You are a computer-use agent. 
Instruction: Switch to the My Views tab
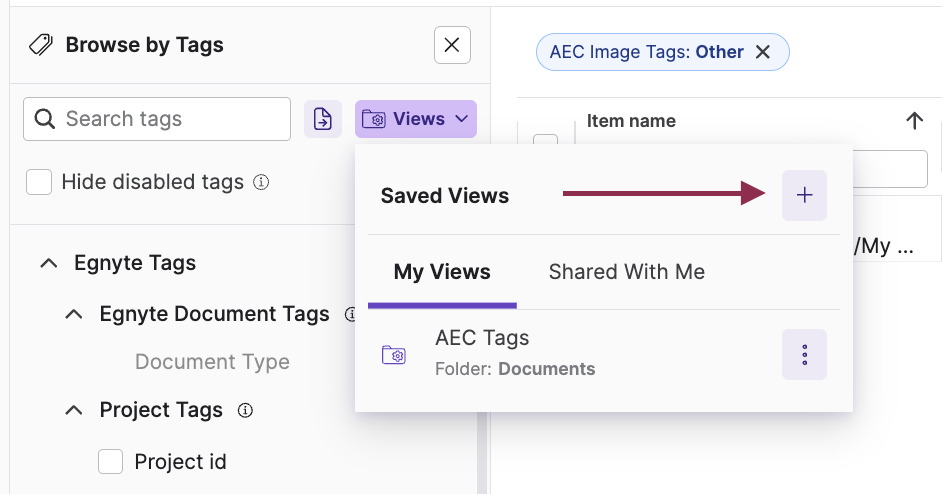(442, 272)
